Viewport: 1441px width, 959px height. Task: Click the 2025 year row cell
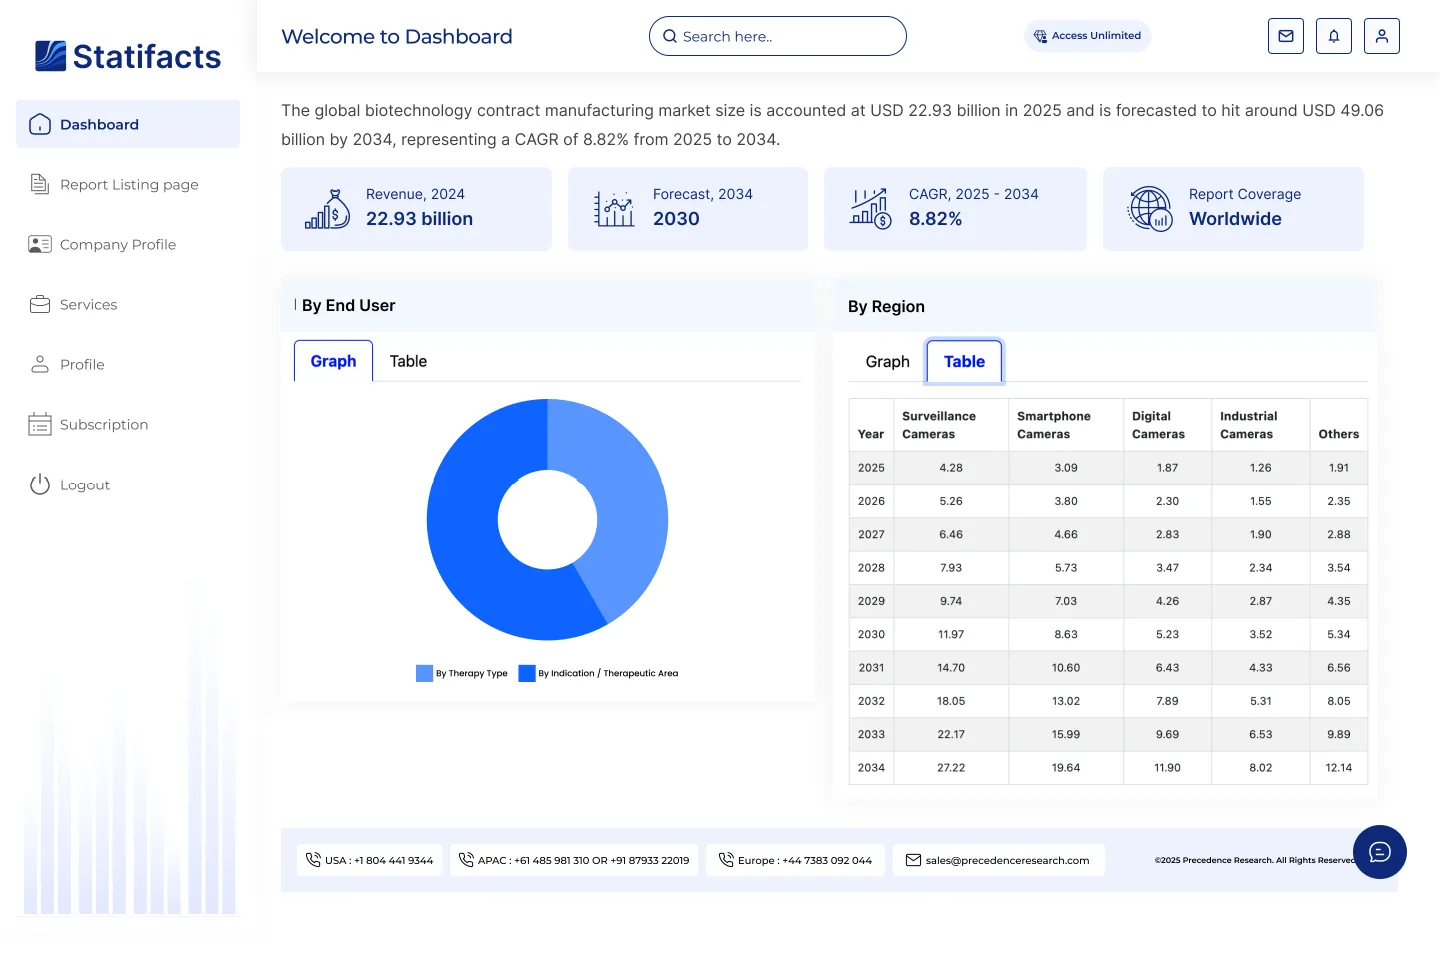(x=871, y=468)
